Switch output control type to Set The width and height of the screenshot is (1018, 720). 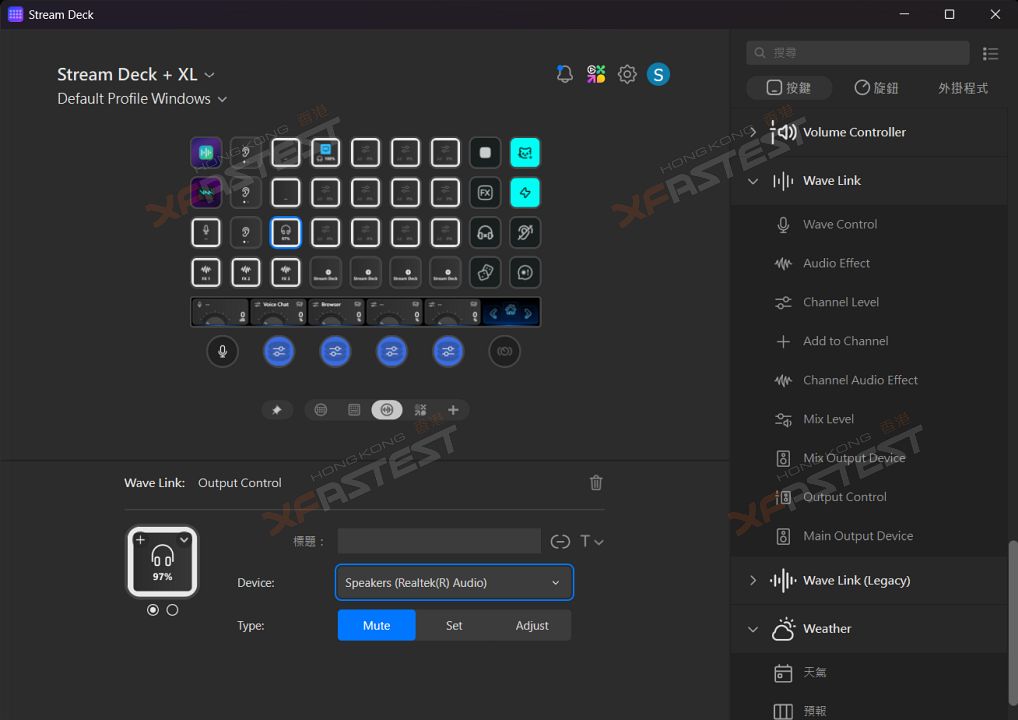[x=454, y=626]
